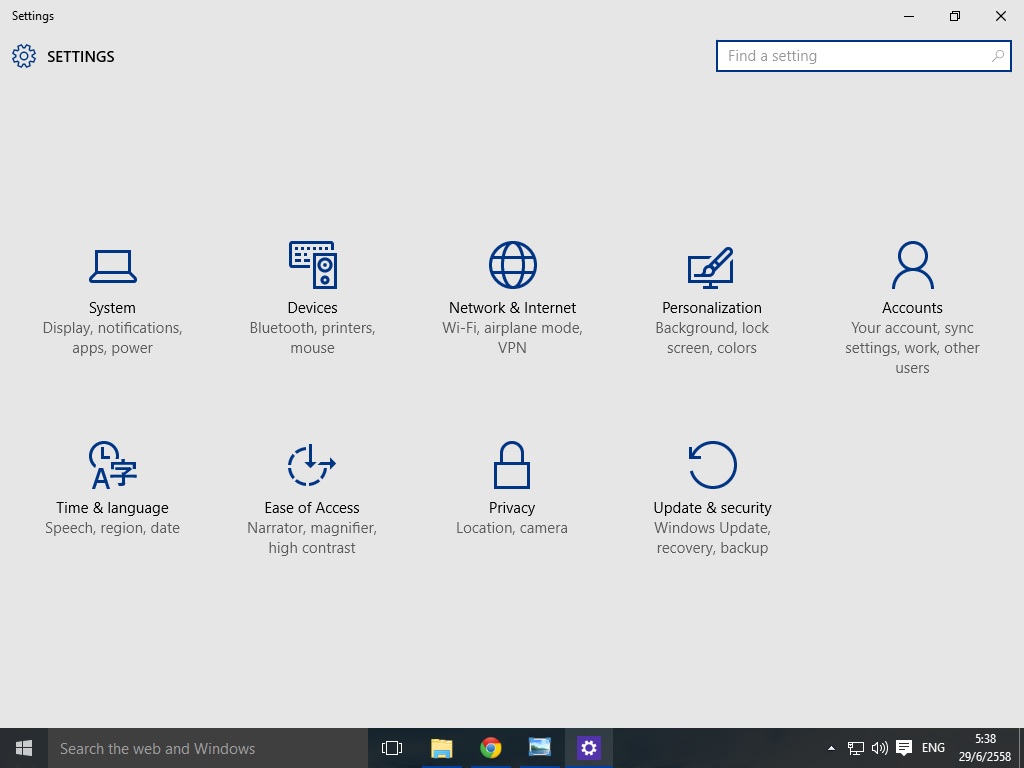
Task: Open the Ease of Access icon
Action: (x=312, y=465)
